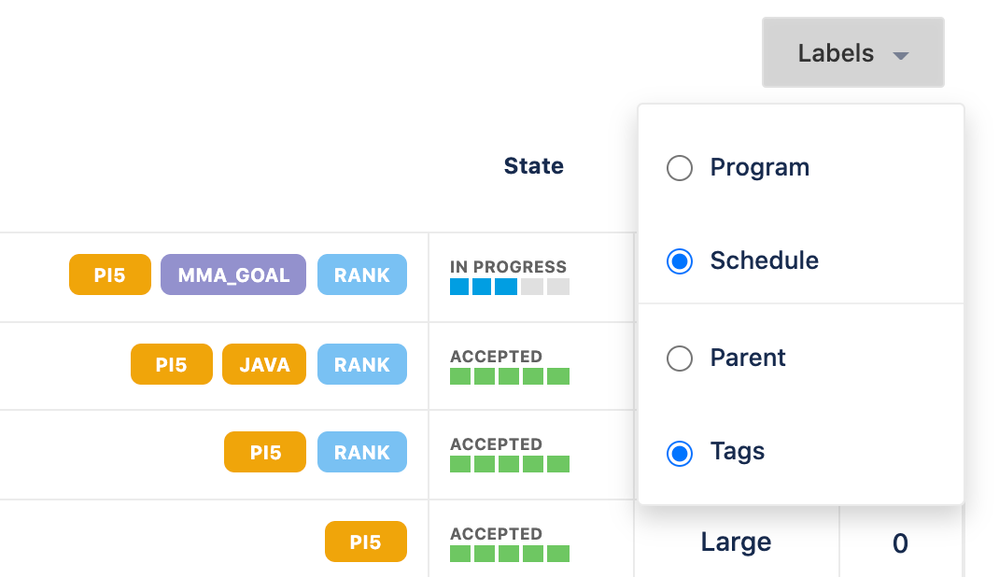The width and height of the screenshot is (999, 577).
Task: Click RANK tag beside the JAVA tag
Action: point(362,364)
